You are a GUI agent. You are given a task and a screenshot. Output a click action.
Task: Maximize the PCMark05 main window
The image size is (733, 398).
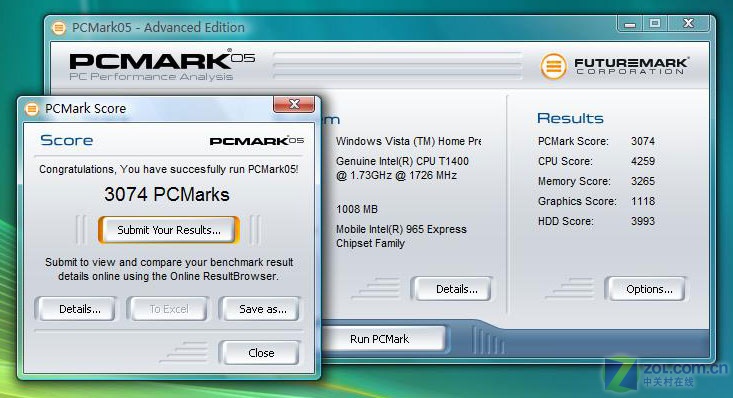655,23
